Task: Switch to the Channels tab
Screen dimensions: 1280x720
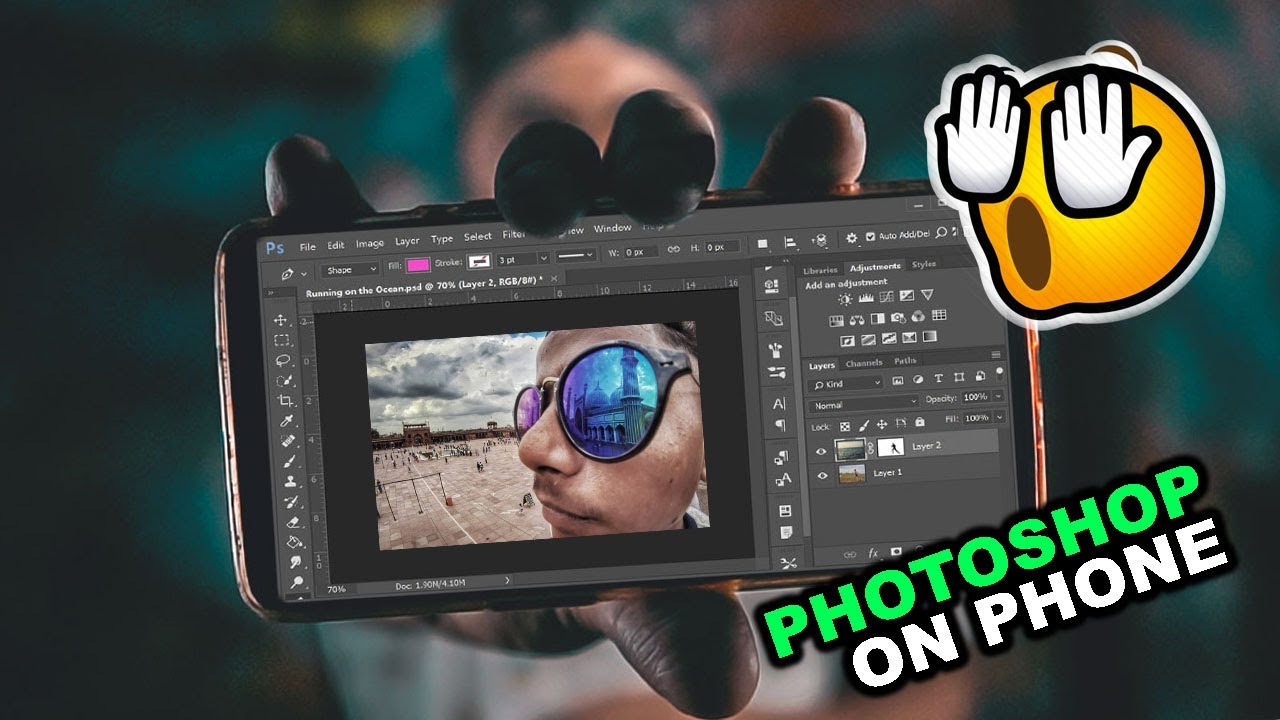Action: click(x=864, y=363)
